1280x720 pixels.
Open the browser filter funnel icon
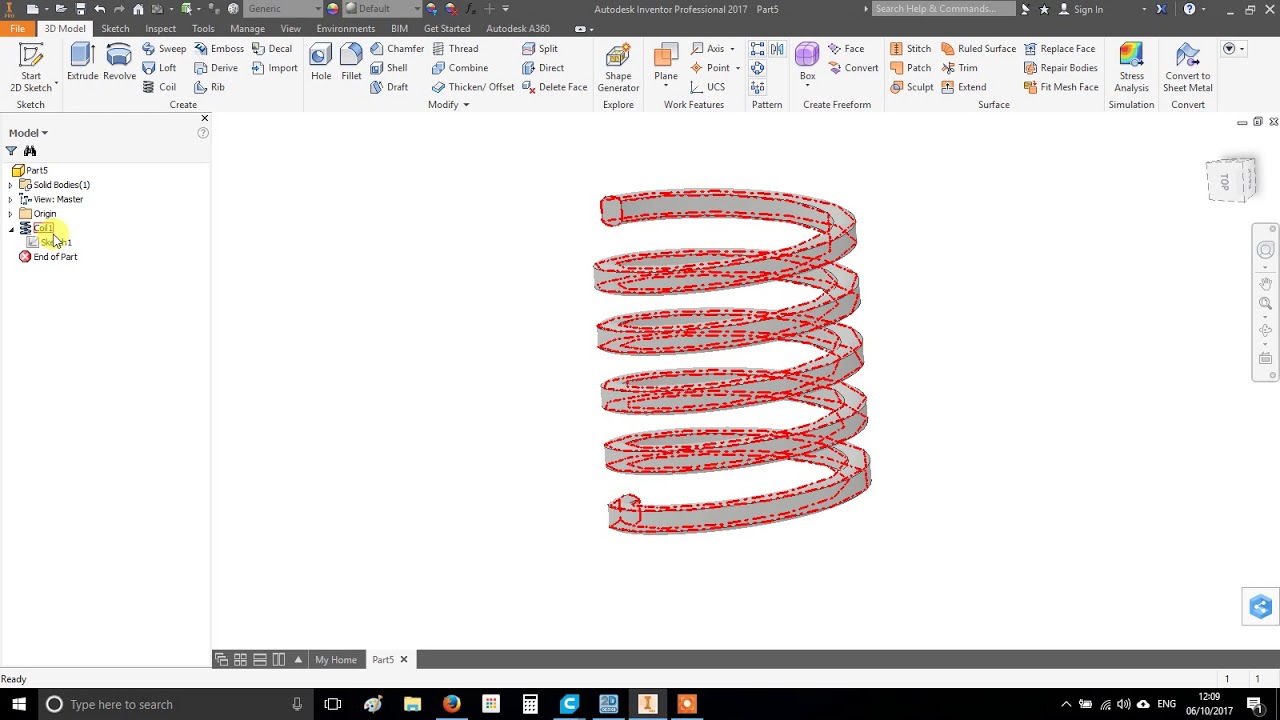click(12, 151)
